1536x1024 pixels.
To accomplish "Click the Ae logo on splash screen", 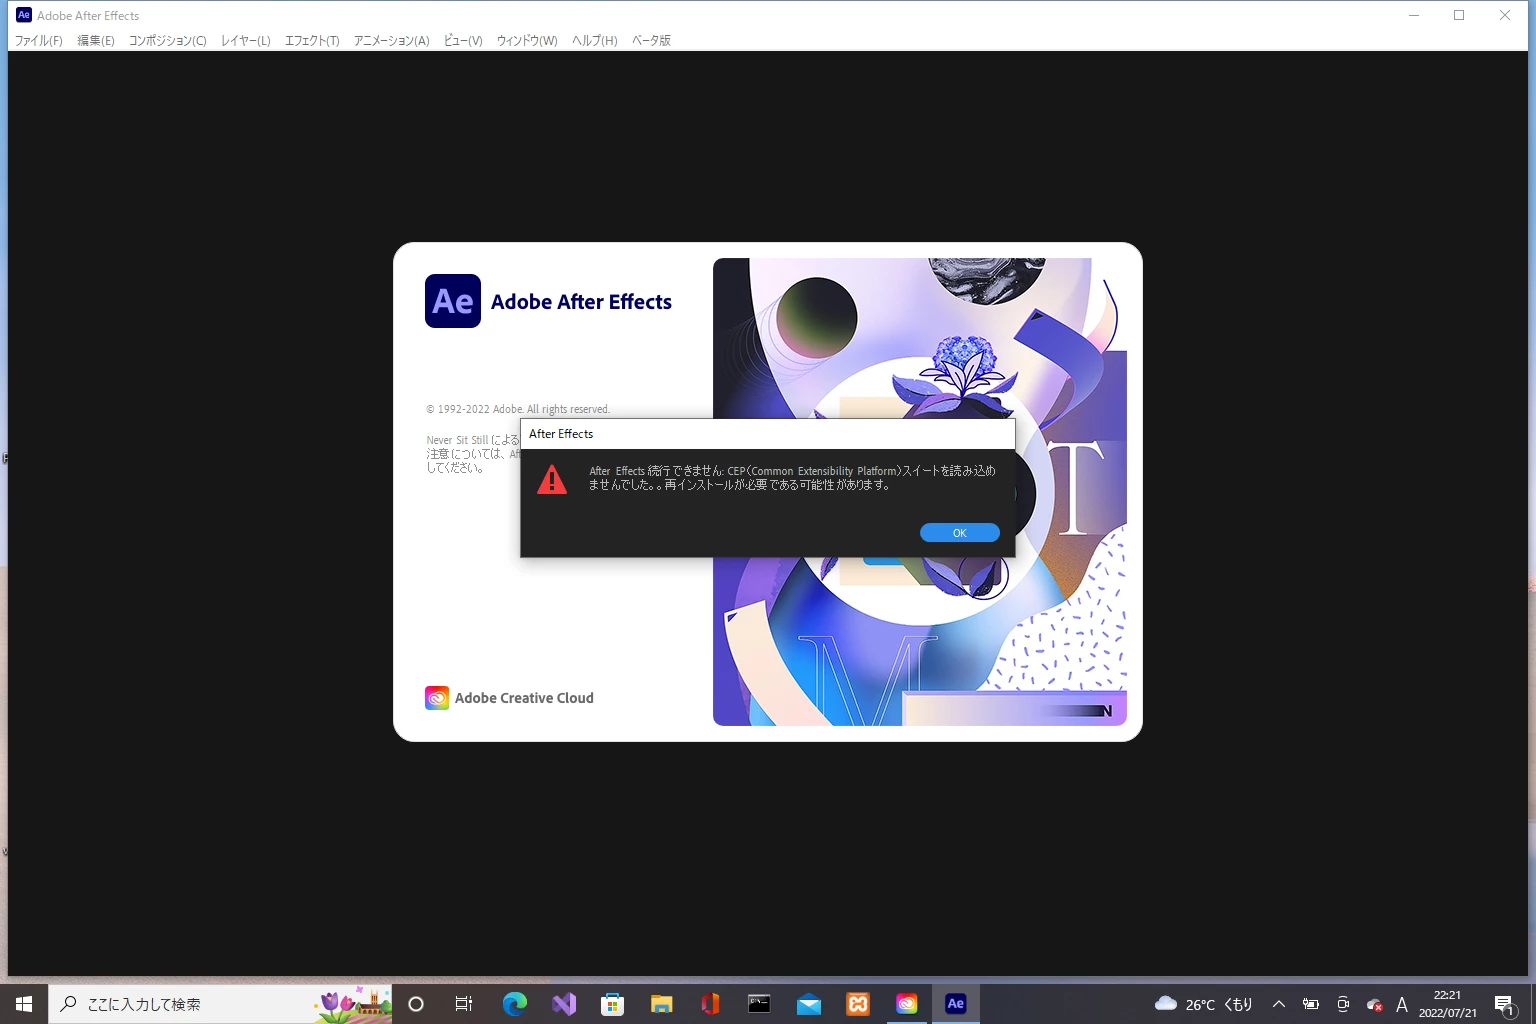I will 453,301.
